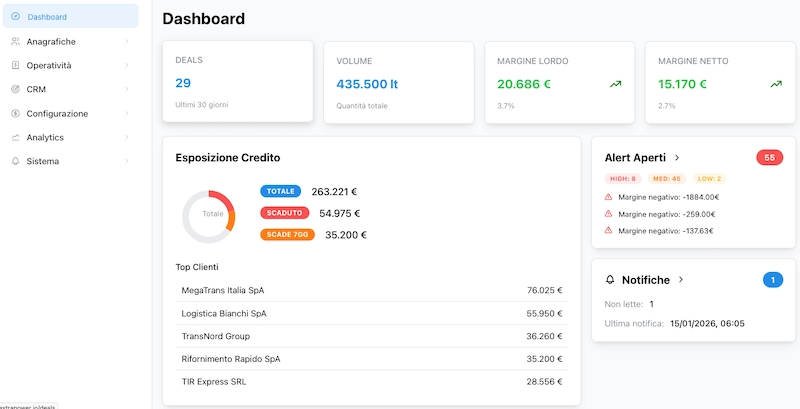Open the Deals card showing 29
This screenshot has width=800, height=409.
(237, 82)
